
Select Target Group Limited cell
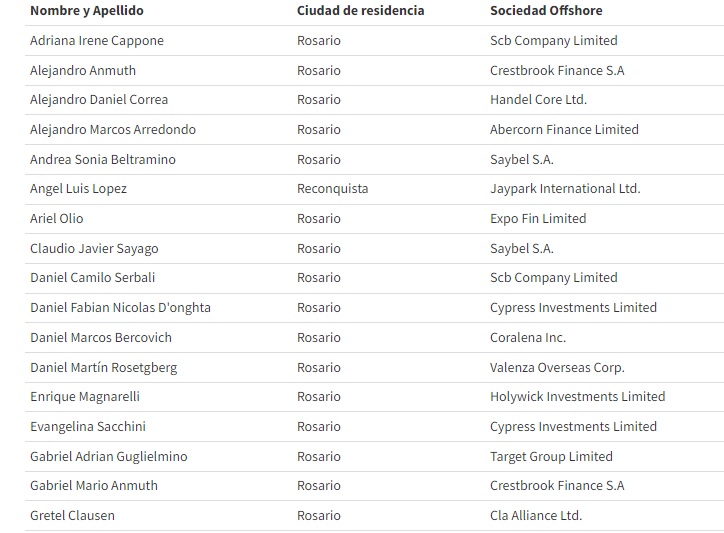(551, 457)
